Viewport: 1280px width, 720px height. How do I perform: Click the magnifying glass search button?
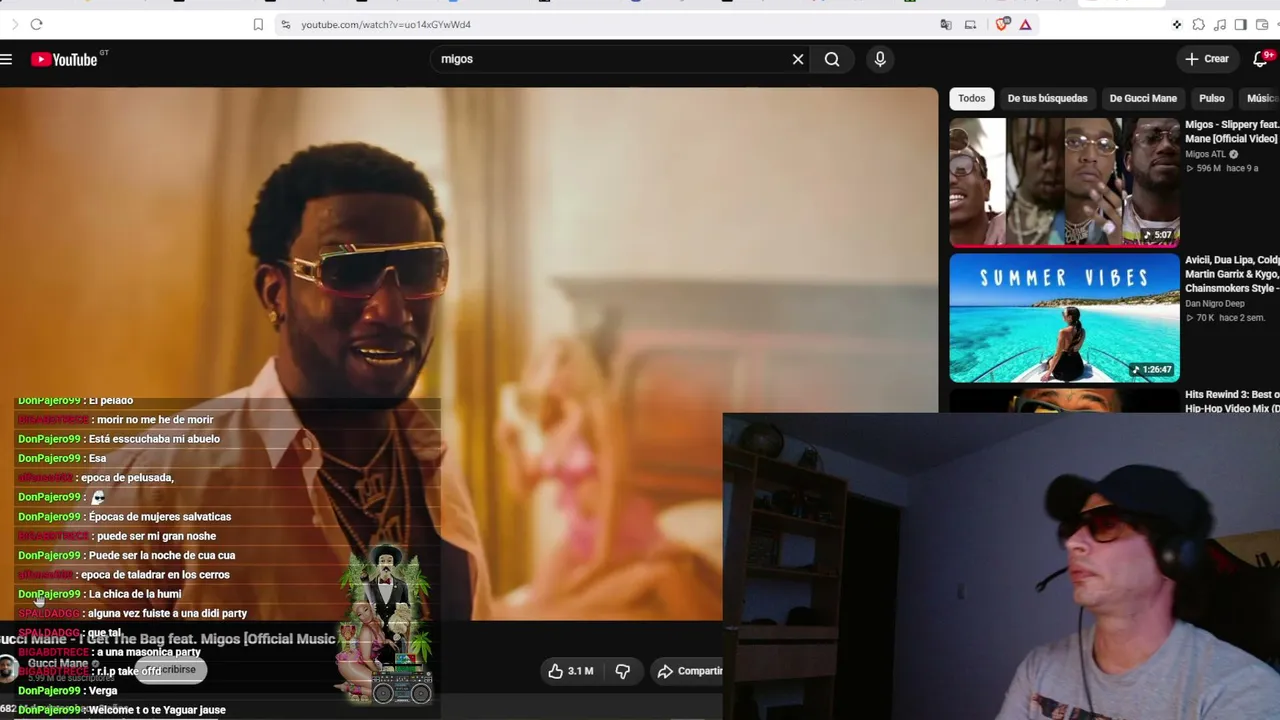[x=832, y=59]
